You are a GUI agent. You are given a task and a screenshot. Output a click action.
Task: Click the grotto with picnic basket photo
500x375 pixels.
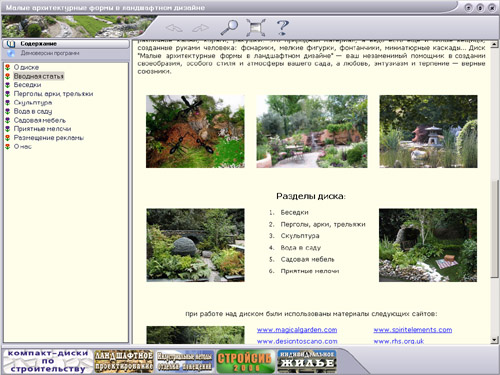428,245
